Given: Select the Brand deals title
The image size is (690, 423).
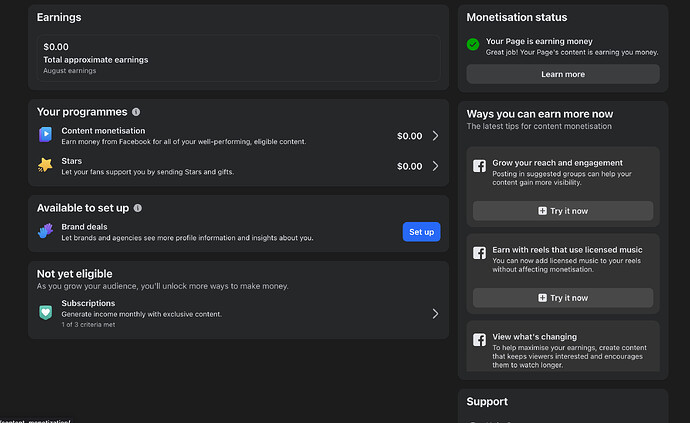Looking at the screenshot, I should 84,227.
